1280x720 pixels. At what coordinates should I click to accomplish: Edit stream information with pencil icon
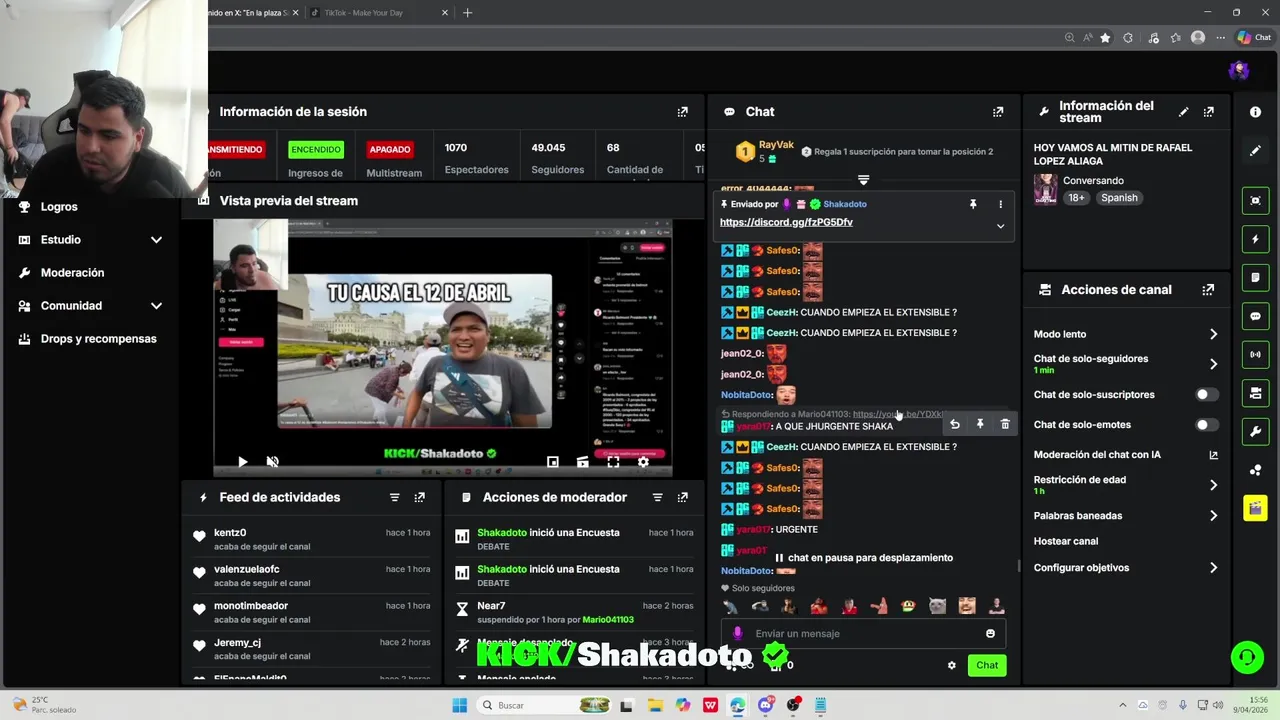1184,112
